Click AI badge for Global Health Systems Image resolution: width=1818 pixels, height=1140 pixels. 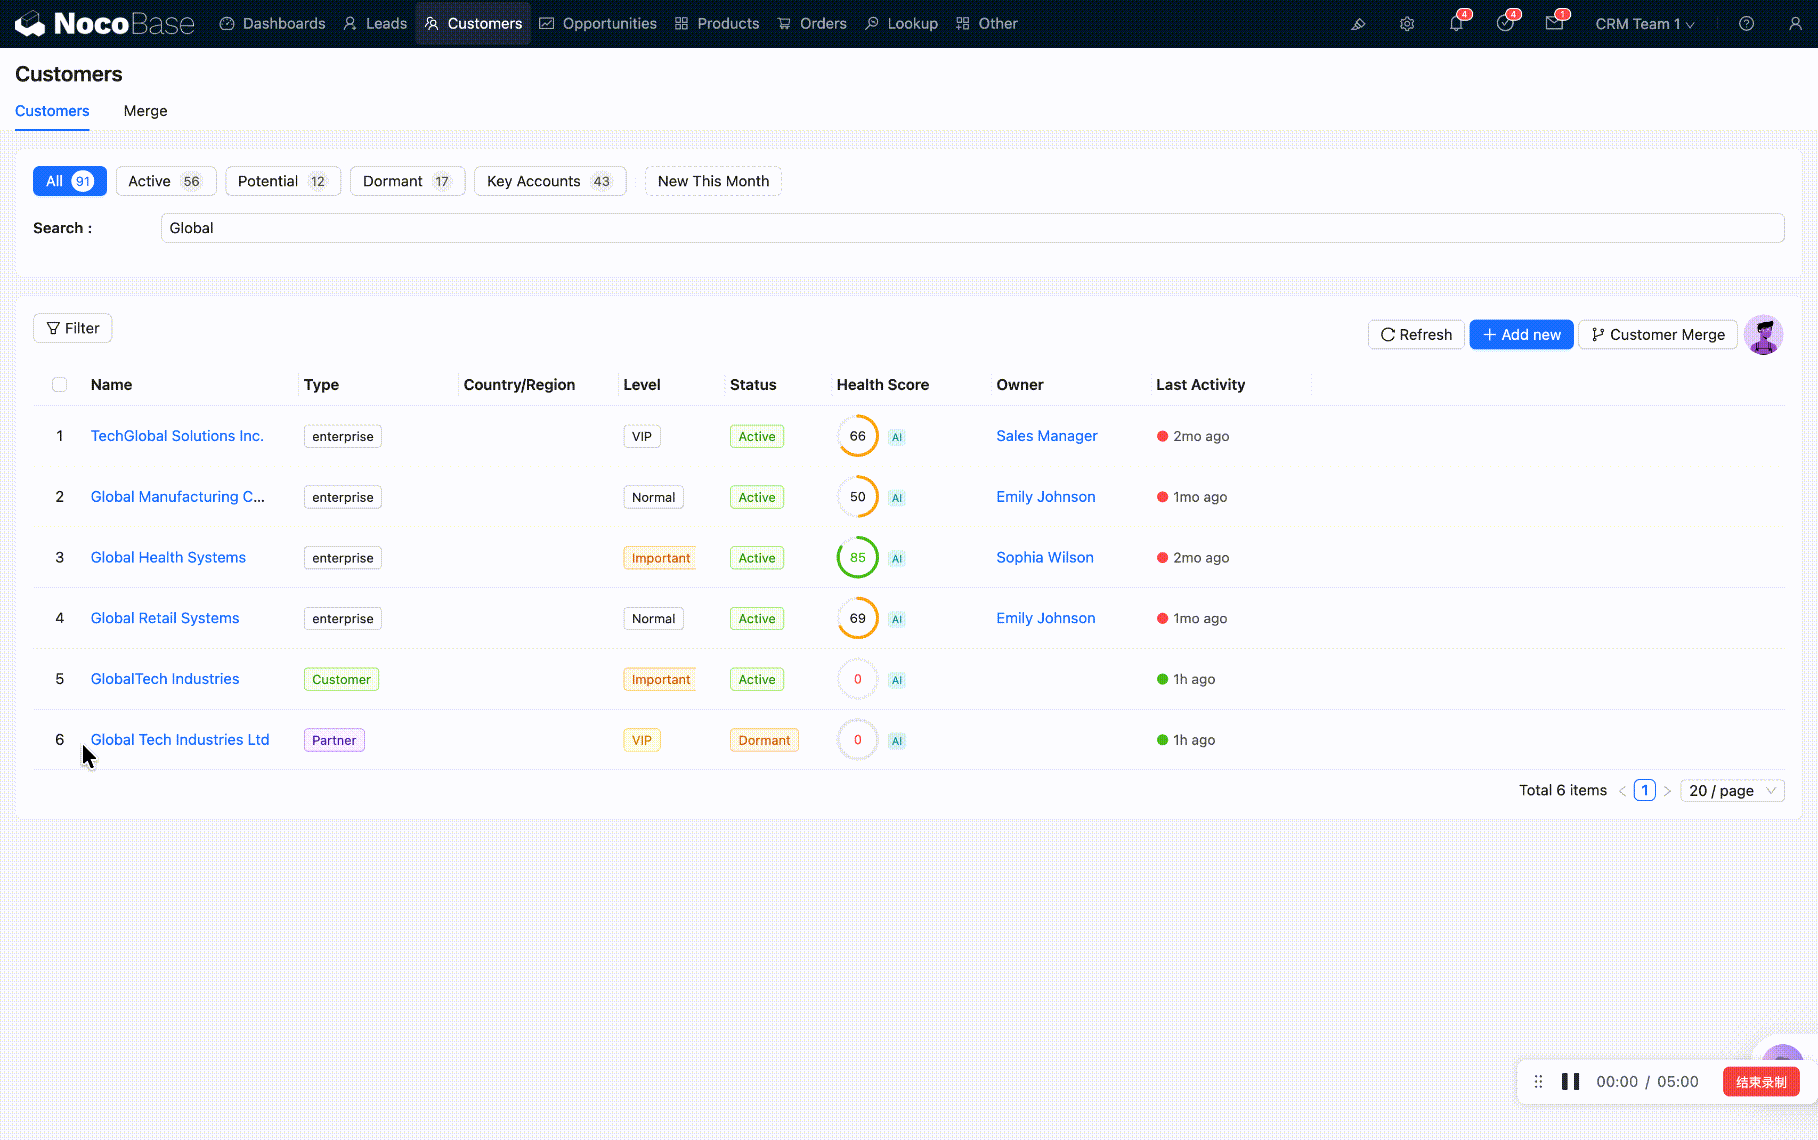click(x=897, y=559)
